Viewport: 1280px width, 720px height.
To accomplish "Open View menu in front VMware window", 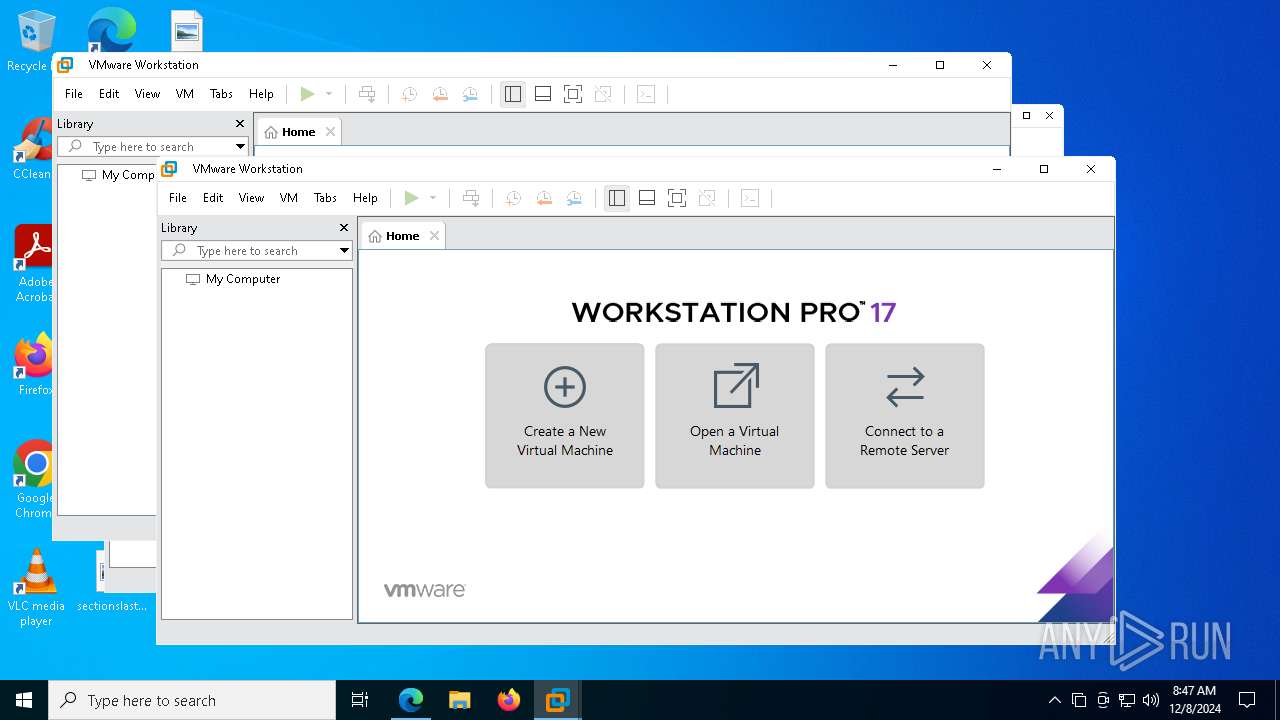I will coord(251,198).
